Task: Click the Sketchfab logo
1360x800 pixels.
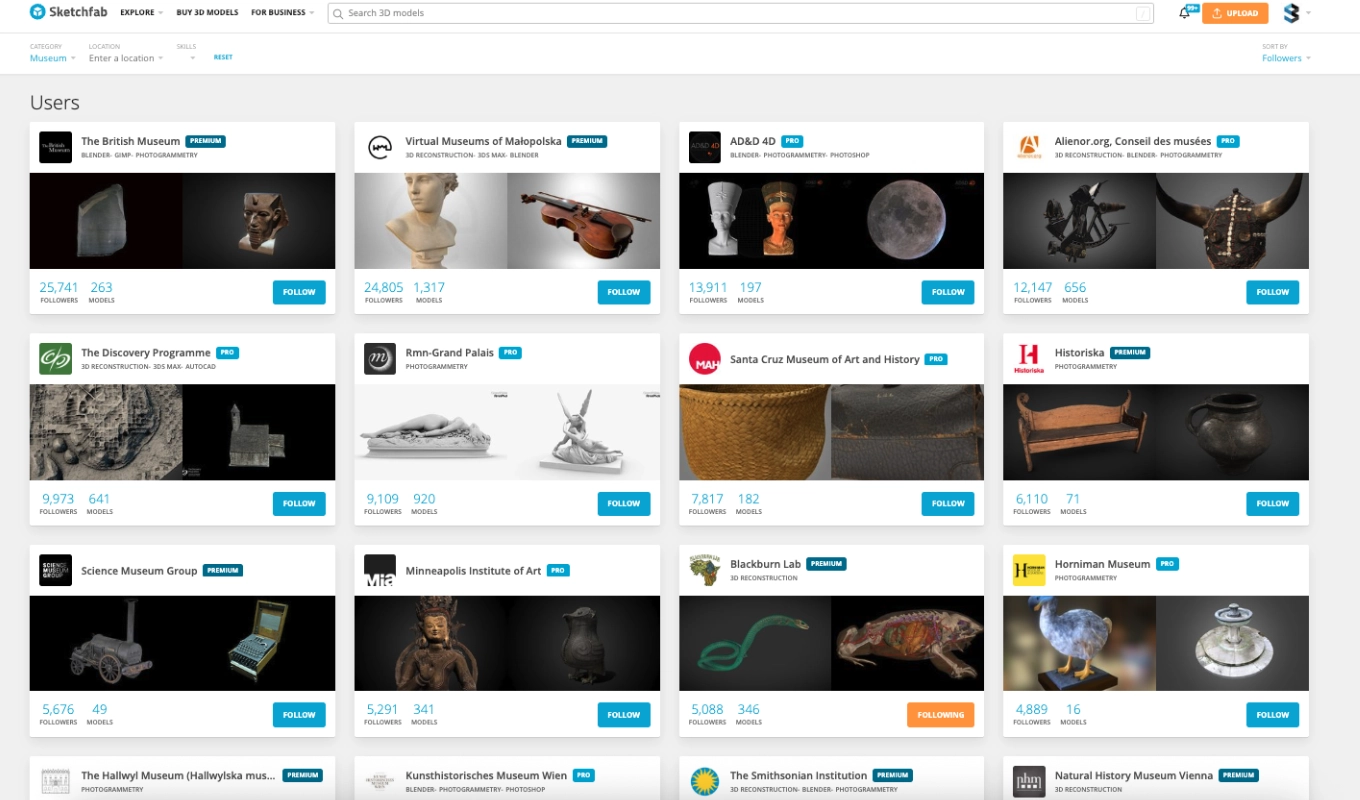Action: click(x=68, y=12)
